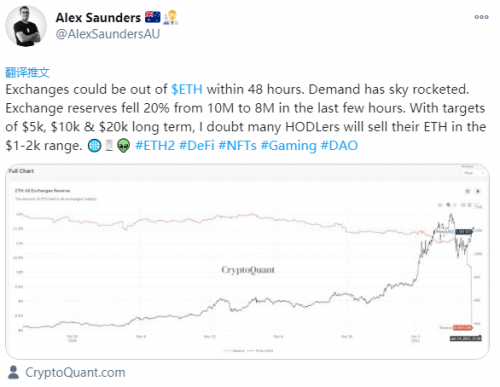Toggle the Reserve series in chart legend
This screenshot has height=387, width=500.
[x=234, y=351]
